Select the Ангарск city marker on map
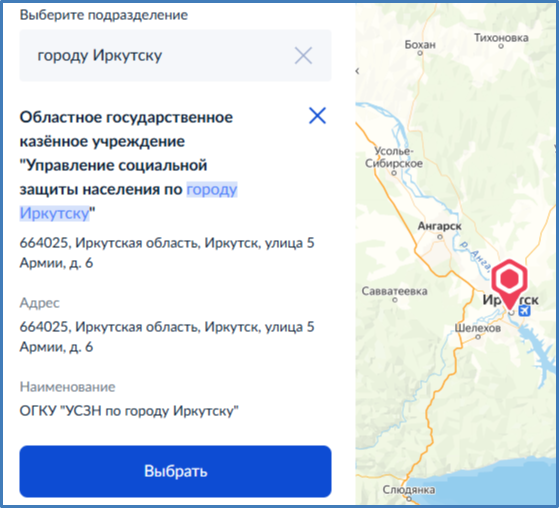Image resolution: width=559 pixels, height=508 pixels. coord(440,237)
